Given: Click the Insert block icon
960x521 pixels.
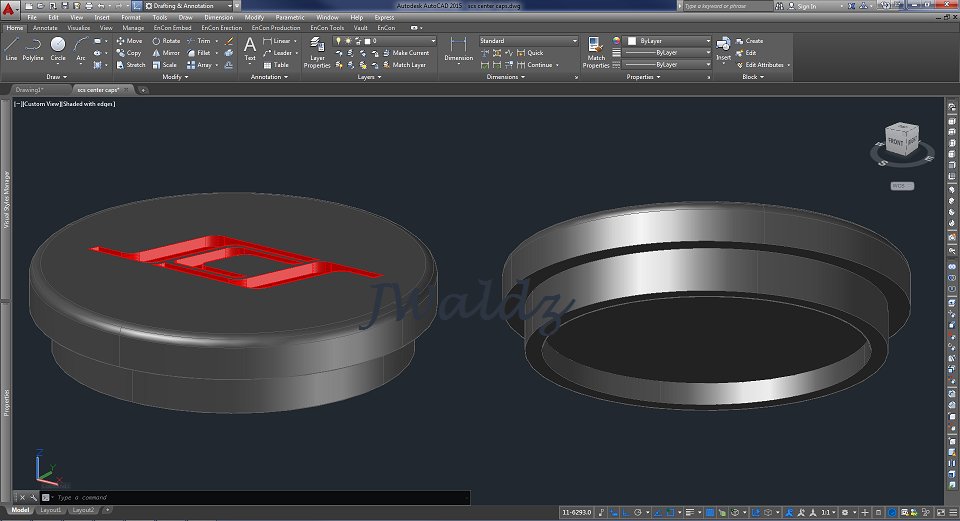Looking at the screenshot, I should click(x=723, y=49).
